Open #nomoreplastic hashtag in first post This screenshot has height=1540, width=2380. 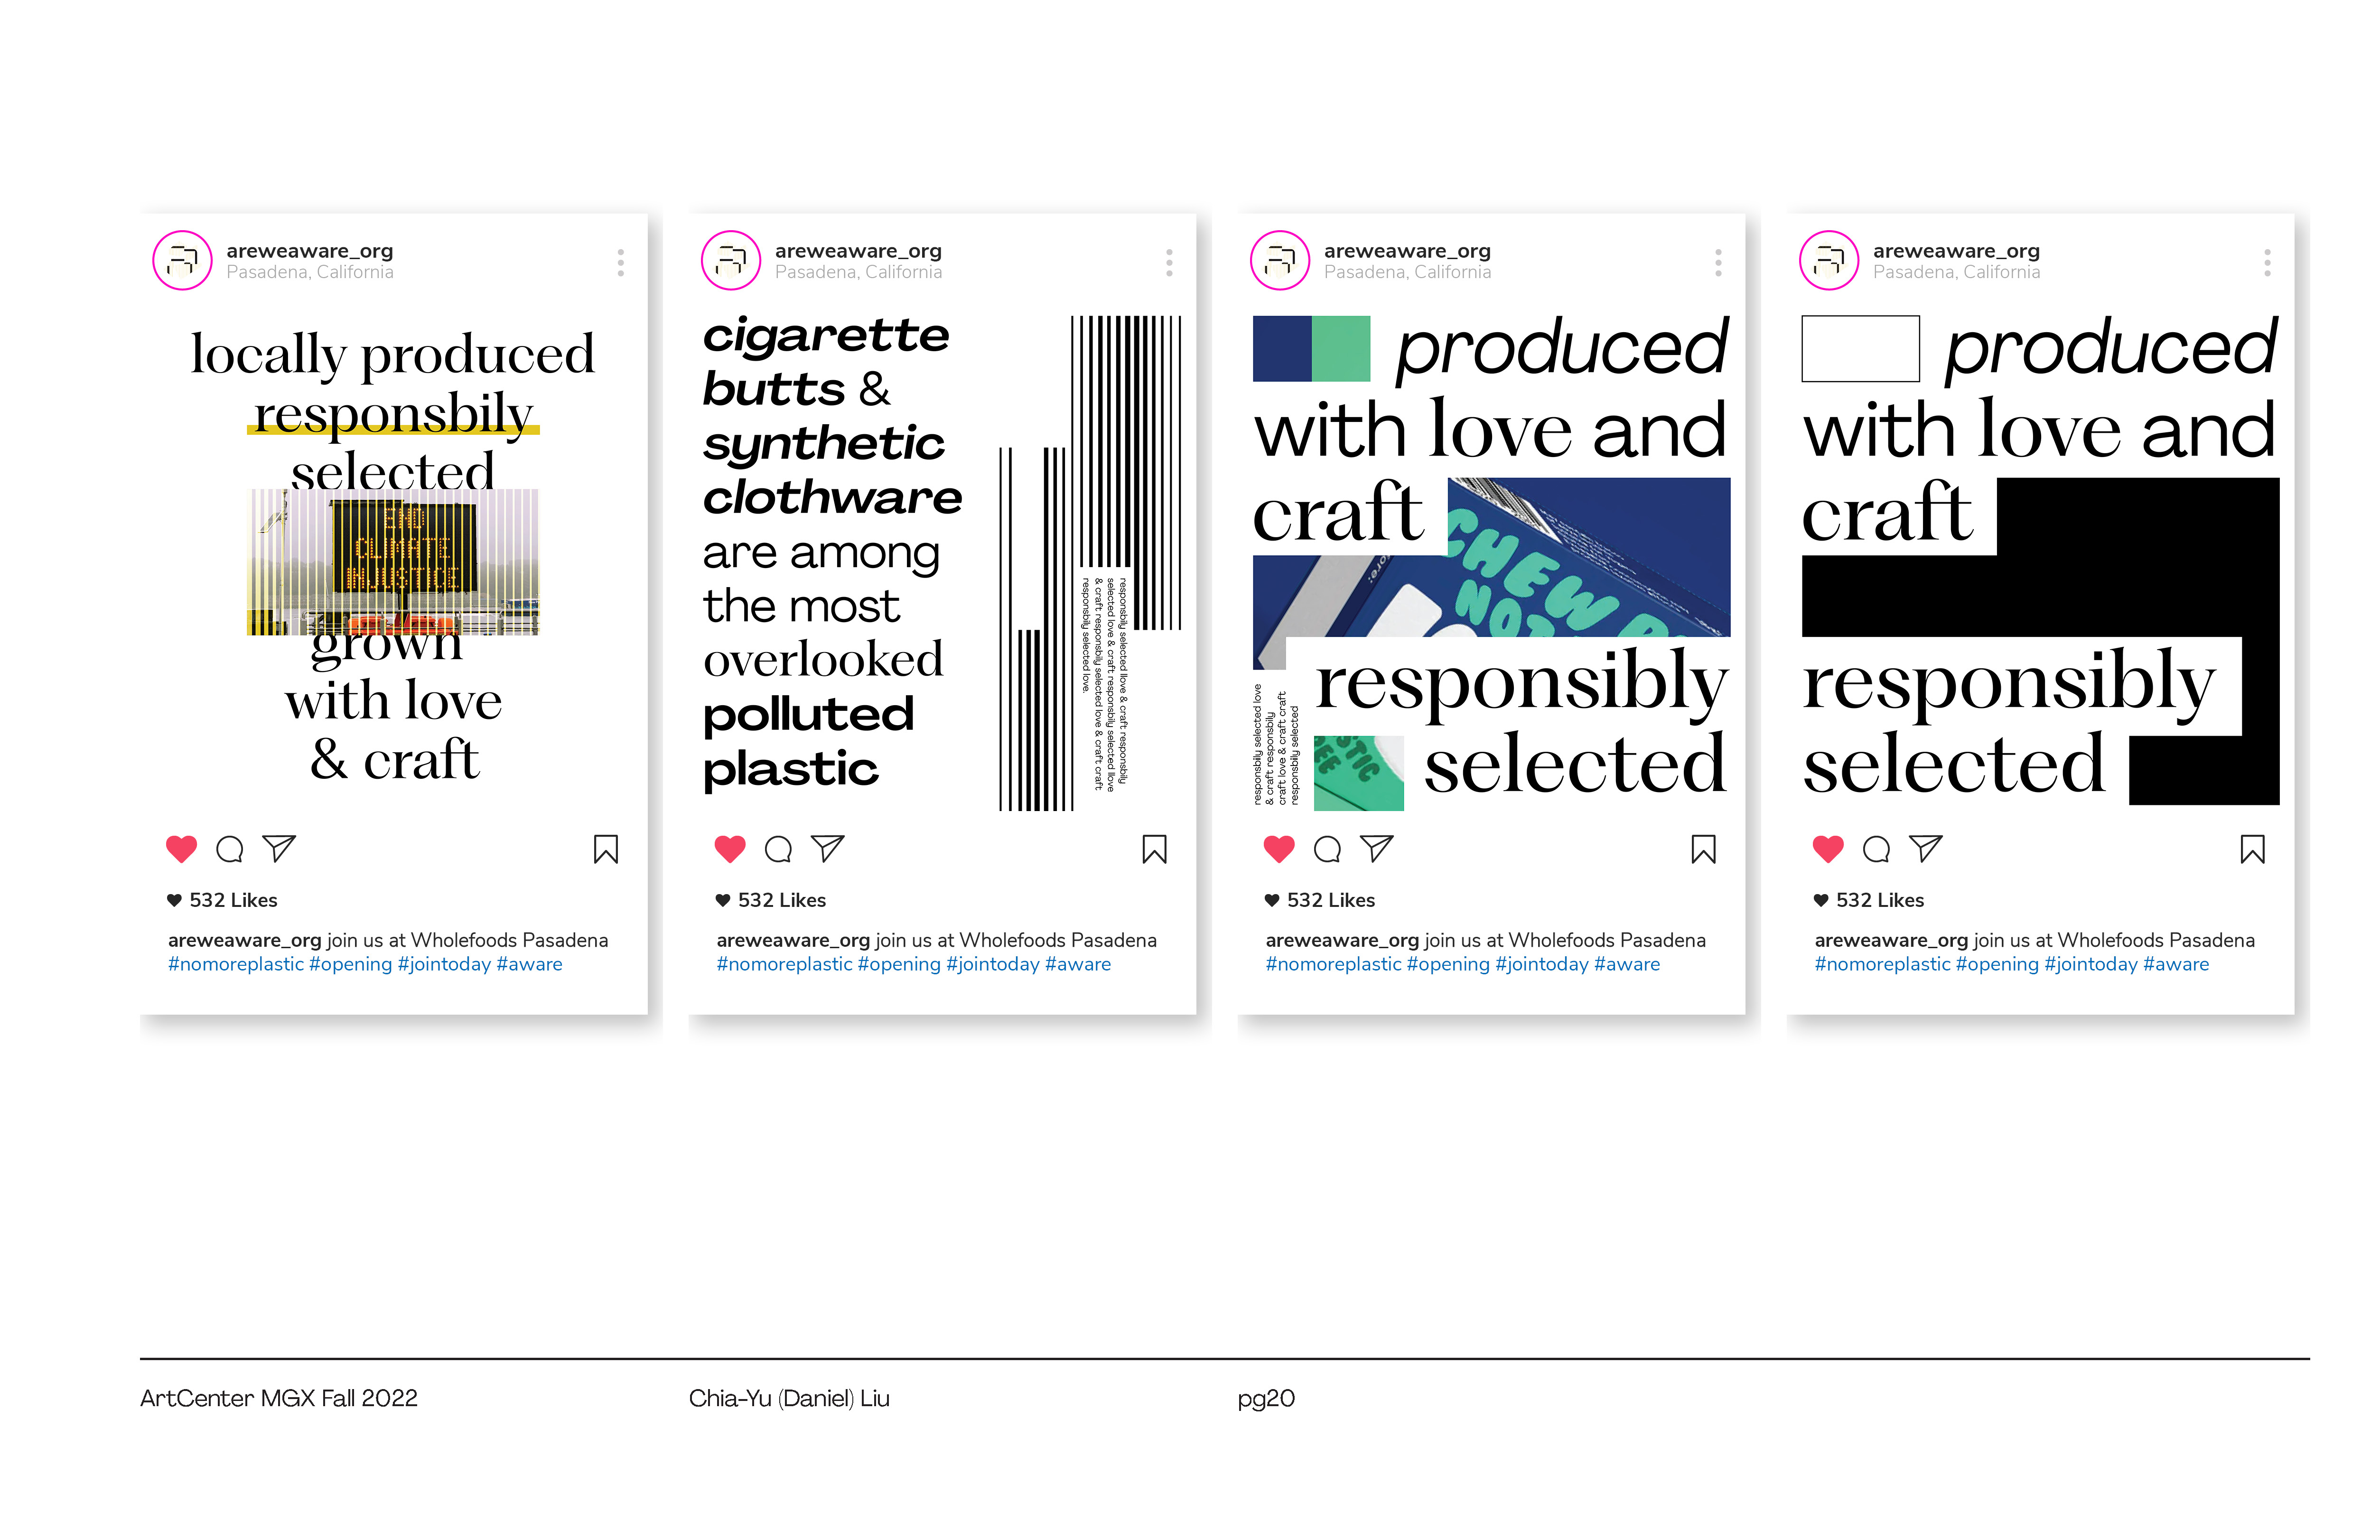(x=236, y=964)
